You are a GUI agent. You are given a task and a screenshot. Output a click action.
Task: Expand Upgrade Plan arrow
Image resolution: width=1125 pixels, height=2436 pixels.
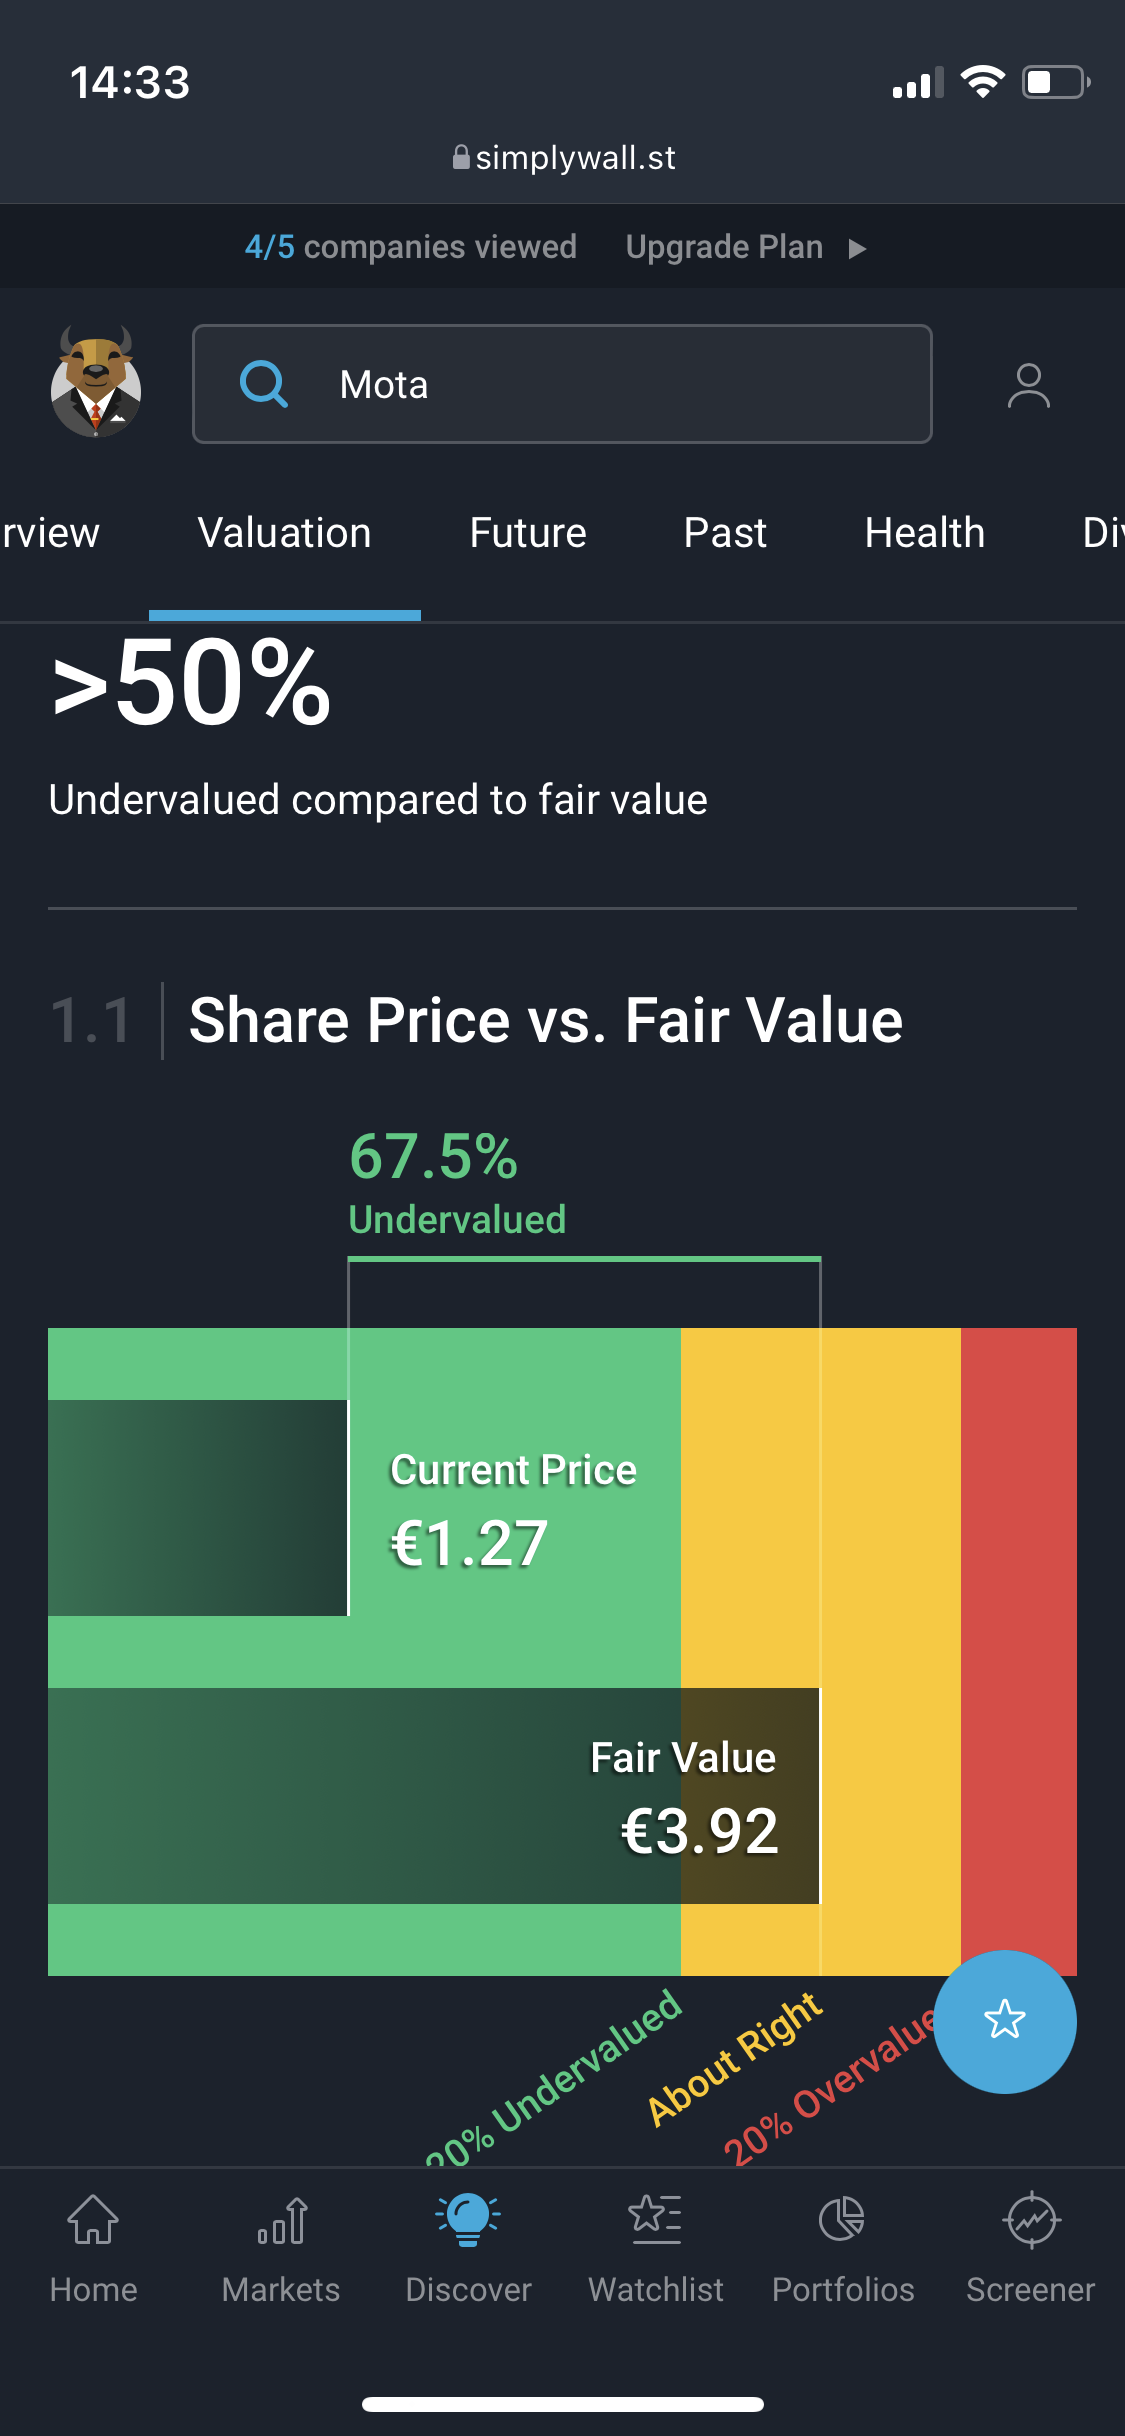(857, 248)
